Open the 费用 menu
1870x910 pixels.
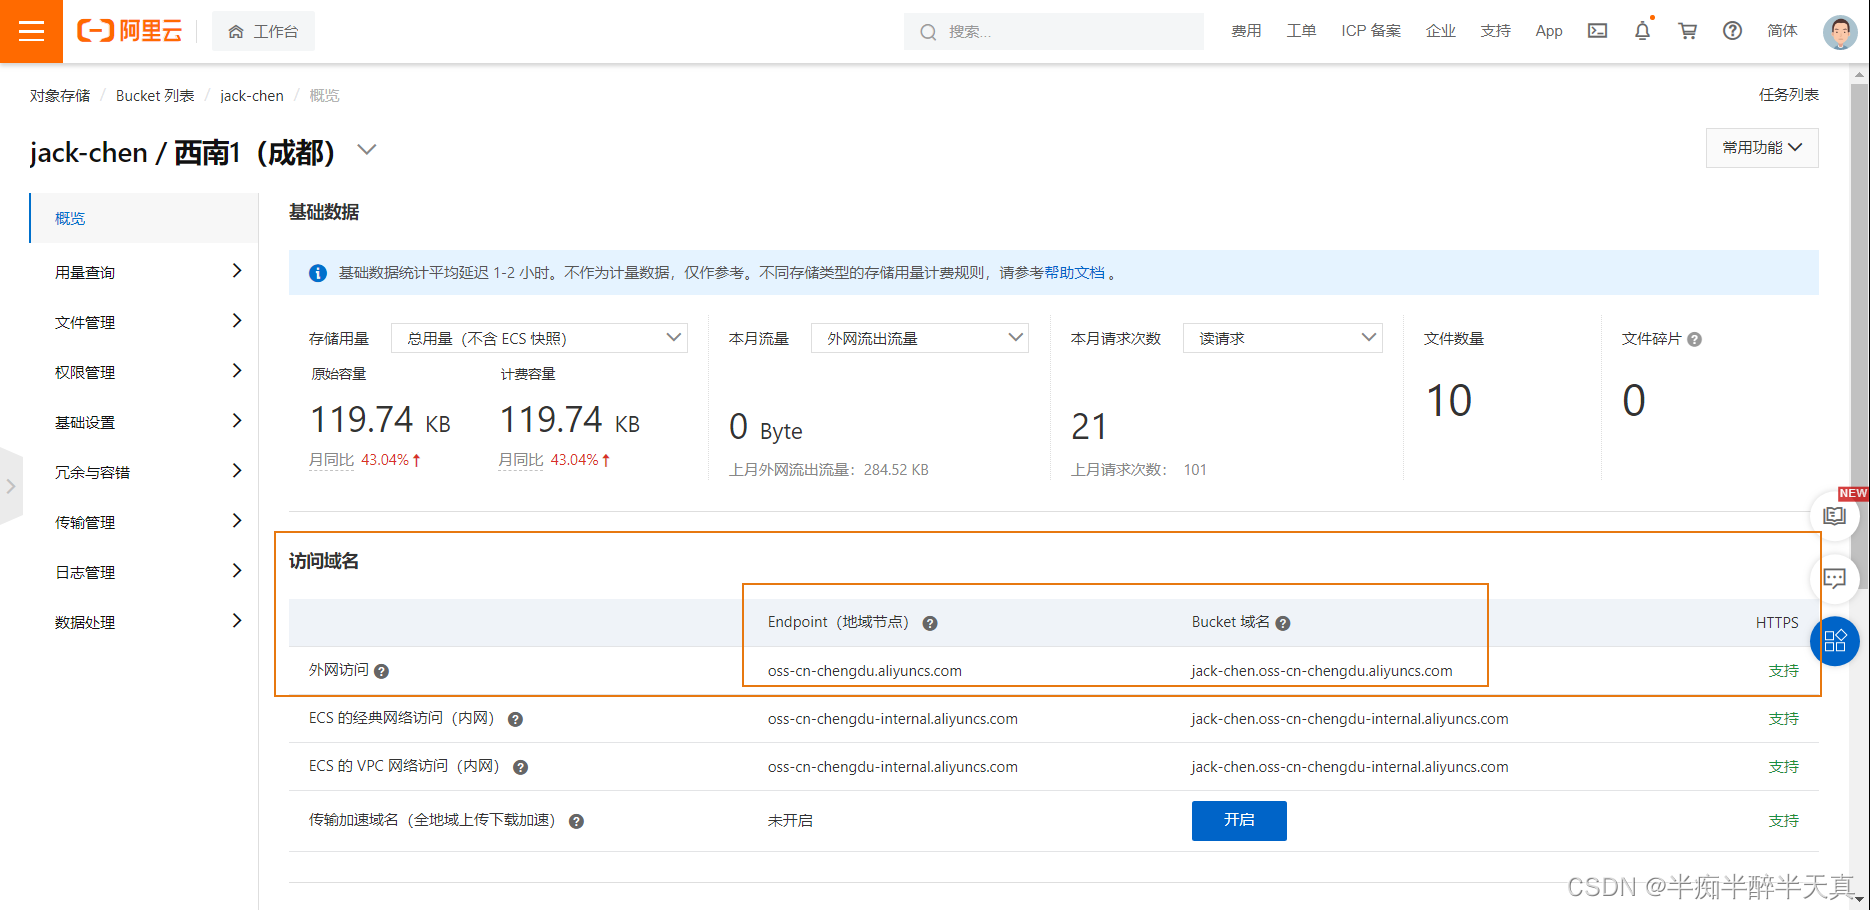[x=1246, y=31]
